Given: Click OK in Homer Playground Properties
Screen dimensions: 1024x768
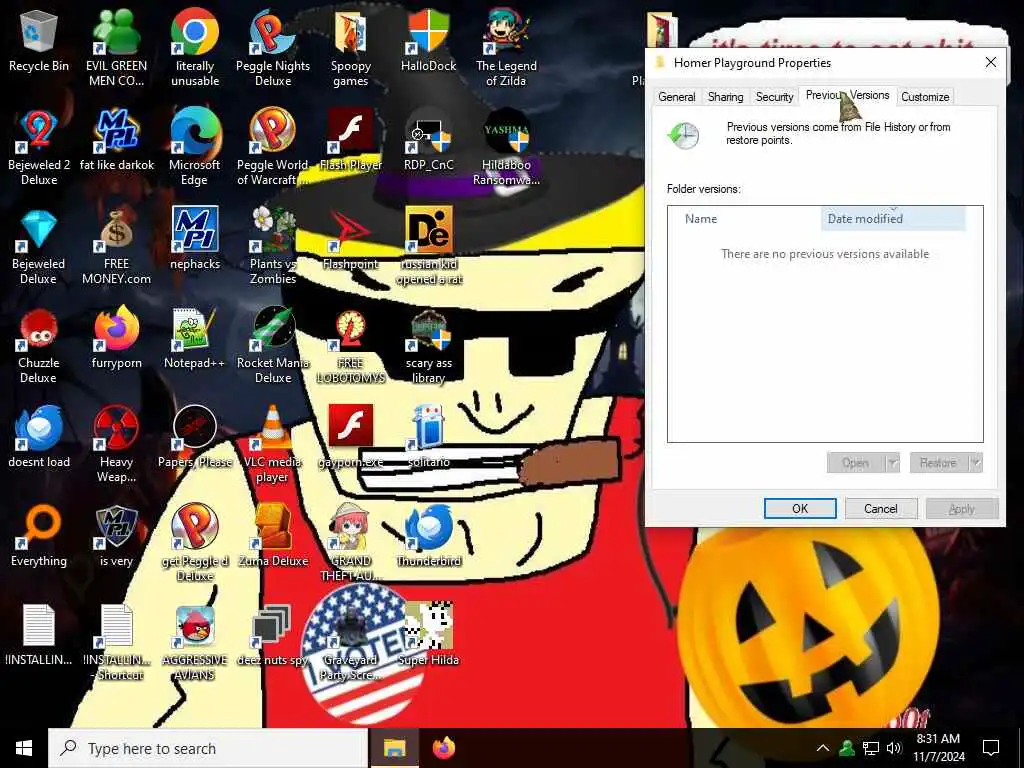Looking at the screenshot, I should (x=800, y=509).
